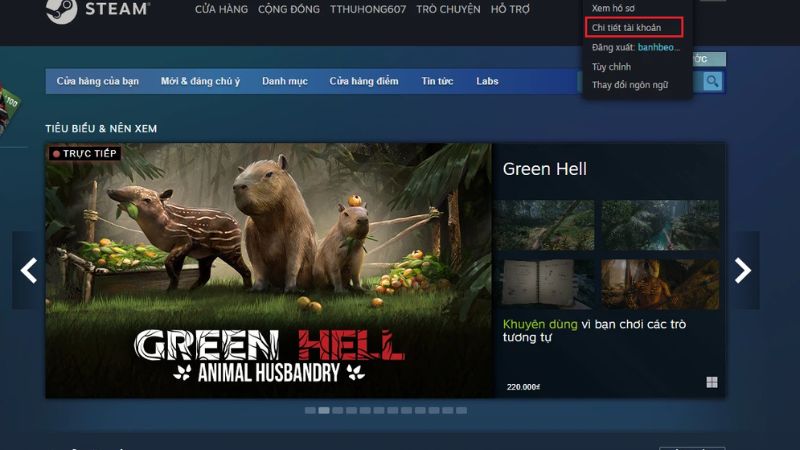Viewport: 800px width, 450px height.
Task: Open Cửa hàng của bạn tab
Action: click(x=97, y=81)
